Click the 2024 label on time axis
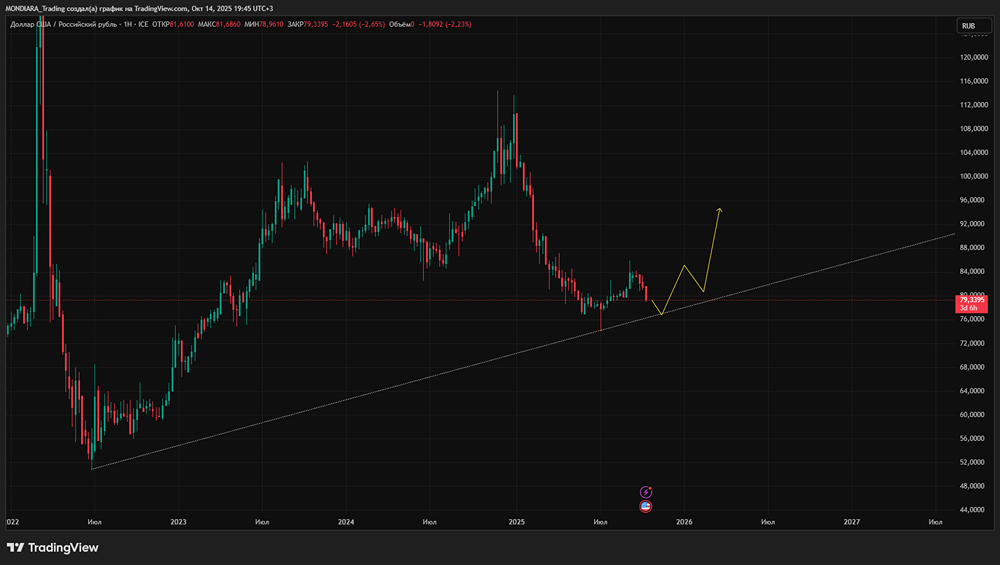Screen dimensions: 1000x565 (346, 522)
